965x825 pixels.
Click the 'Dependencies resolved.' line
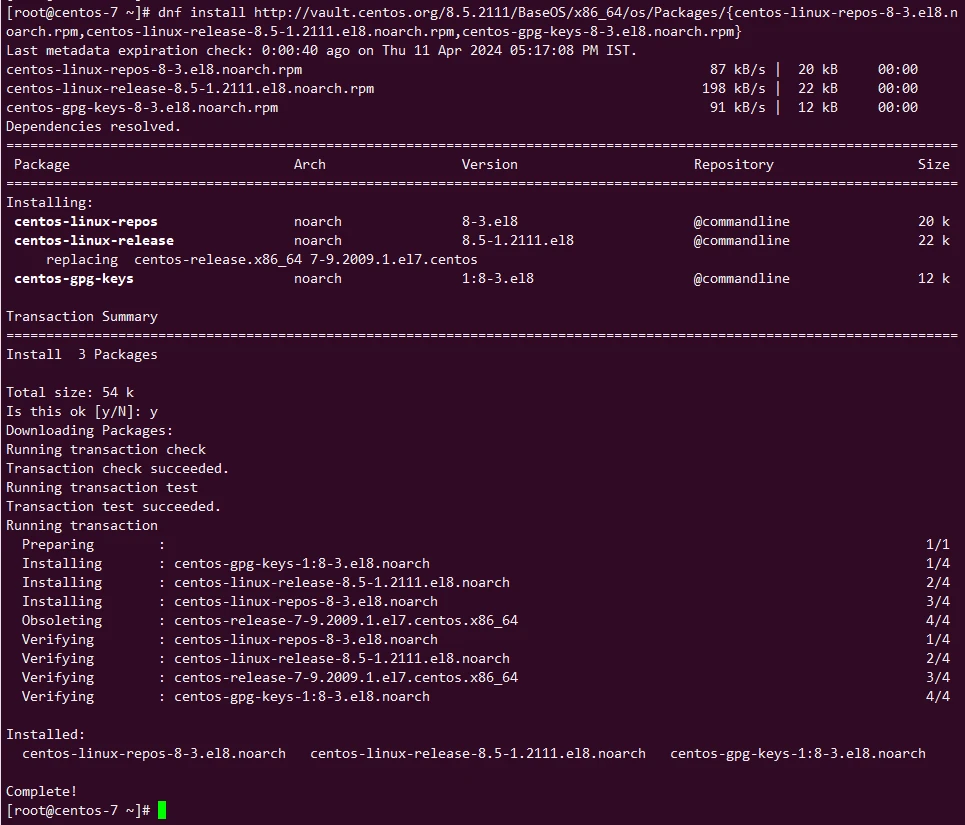click(x=94, y=126)
